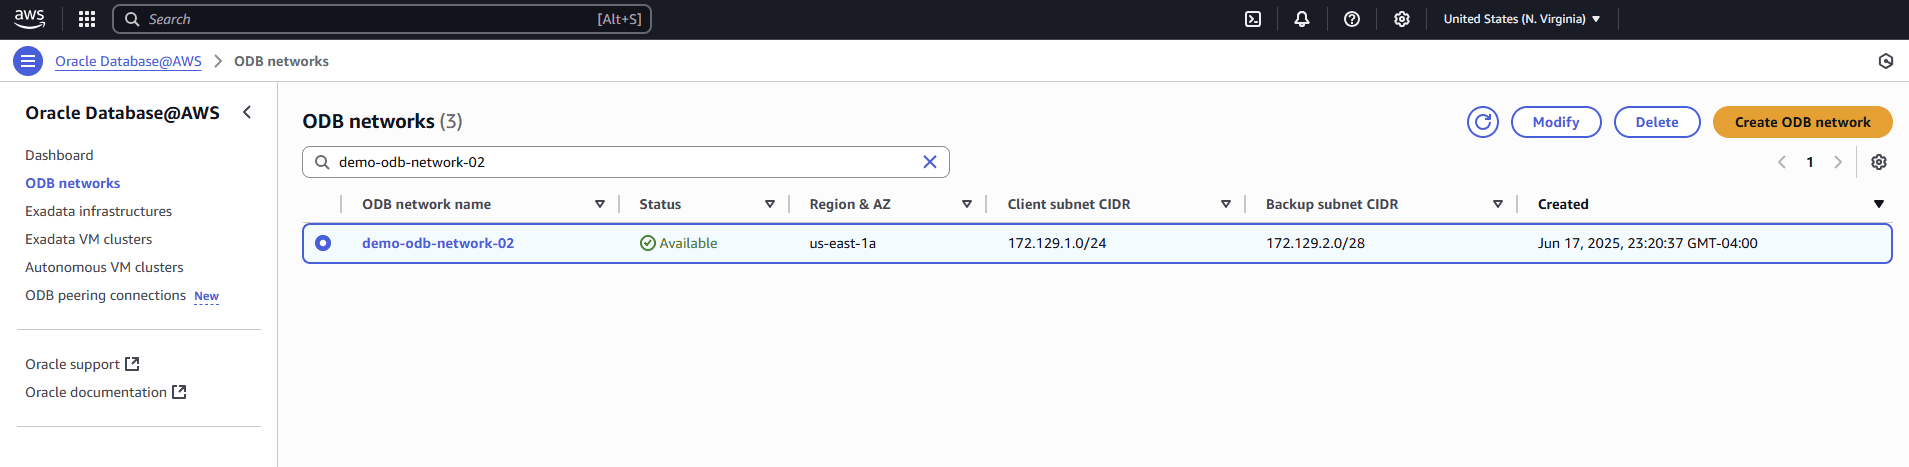This screenshot has height=467, width=1909.
Task: Click page number 1 in pagination
Action: pyautogui.click(x=1810, y=162)
